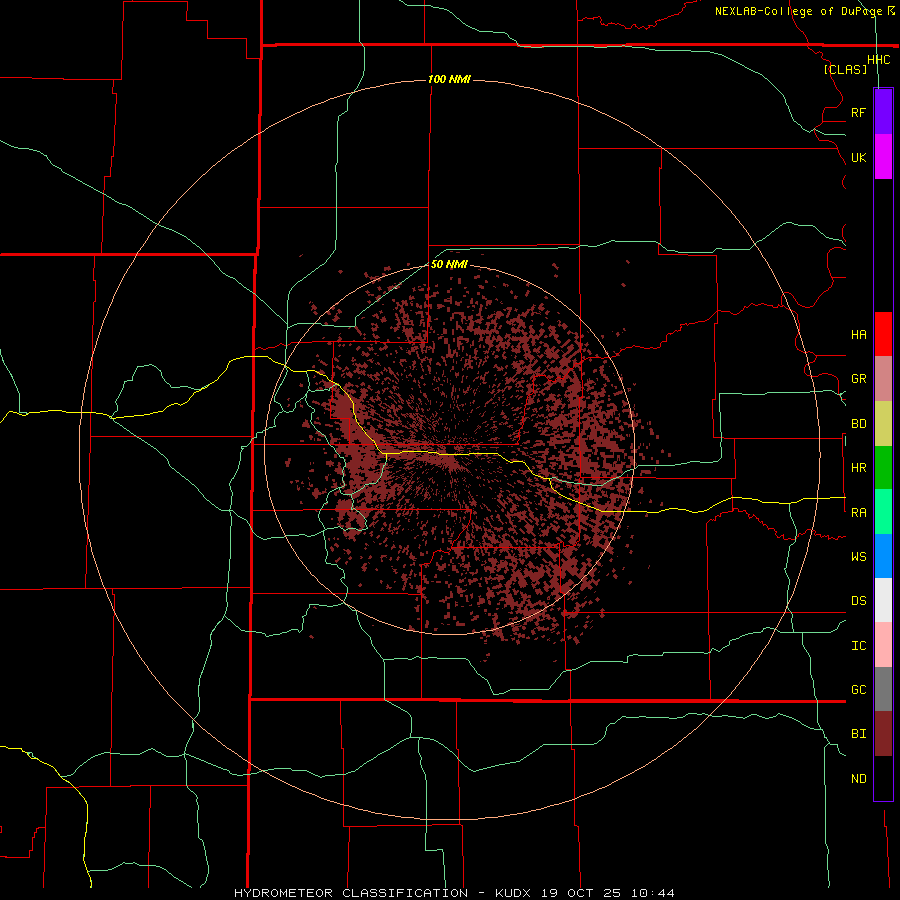Click the 'IC' legend label
900x900 pixels.
tap(858, 646)
